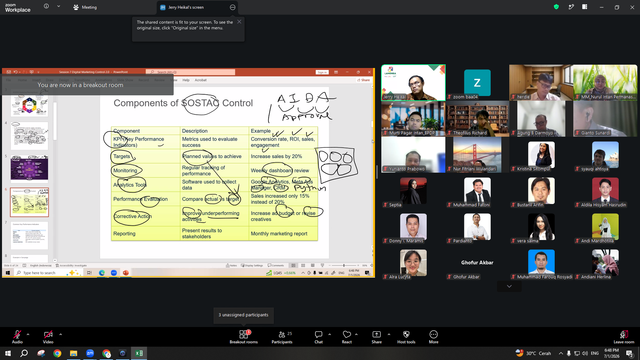Screen dimensions: 640x360
Task: Click Help tab in shared PowerPoint ribbon
Action: coord(186,80)
